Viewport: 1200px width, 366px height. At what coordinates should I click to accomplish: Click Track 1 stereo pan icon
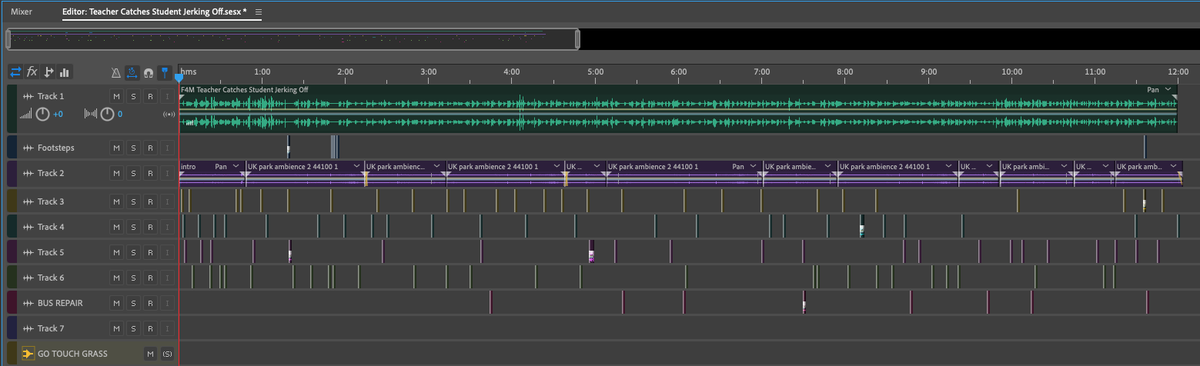pos(90,114)
